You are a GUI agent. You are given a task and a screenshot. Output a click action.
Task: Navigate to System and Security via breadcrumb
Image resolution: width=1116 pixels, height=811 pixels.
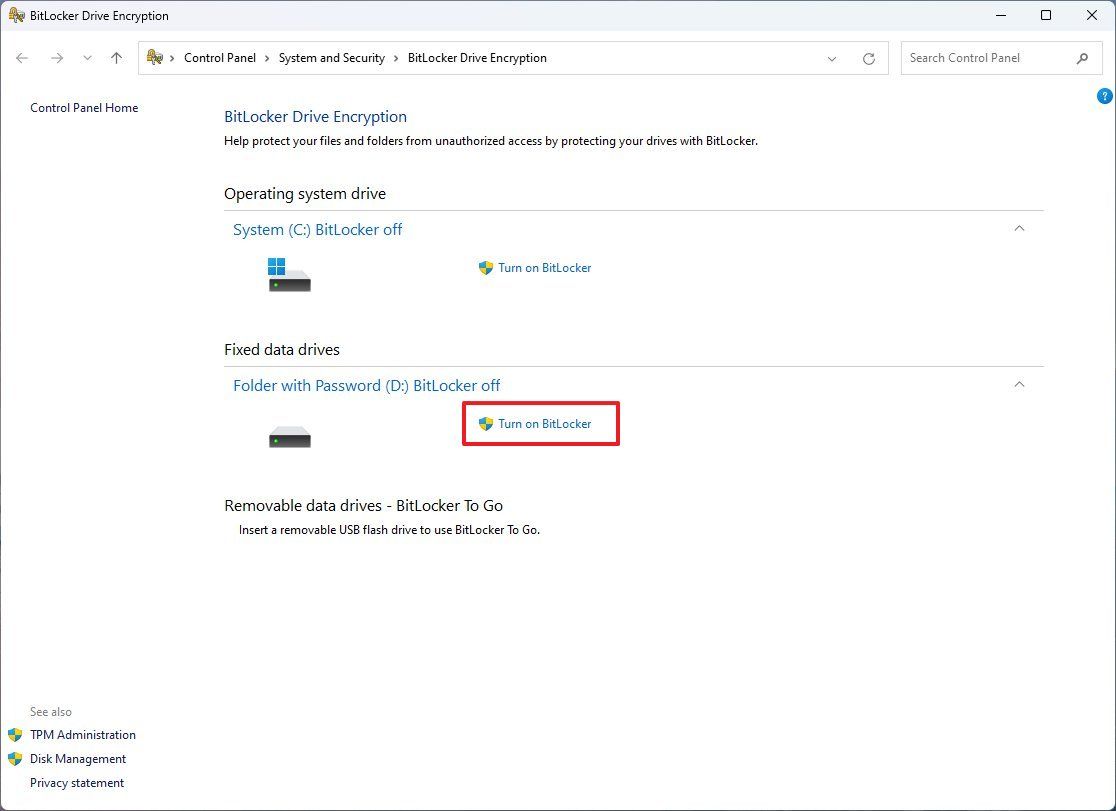point(332,58)
